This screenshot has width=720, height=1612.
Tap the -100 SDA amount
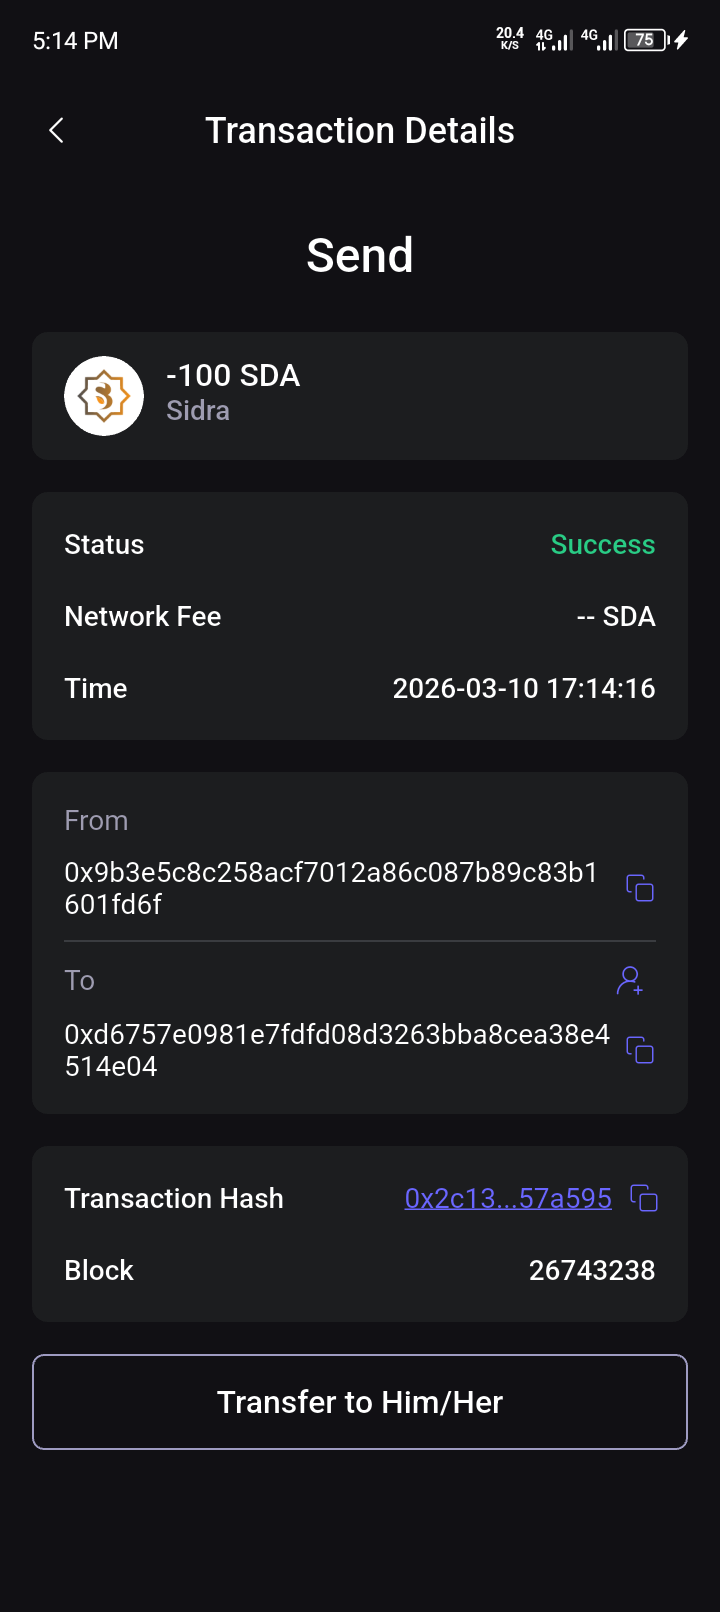click(x=233, y=375)
